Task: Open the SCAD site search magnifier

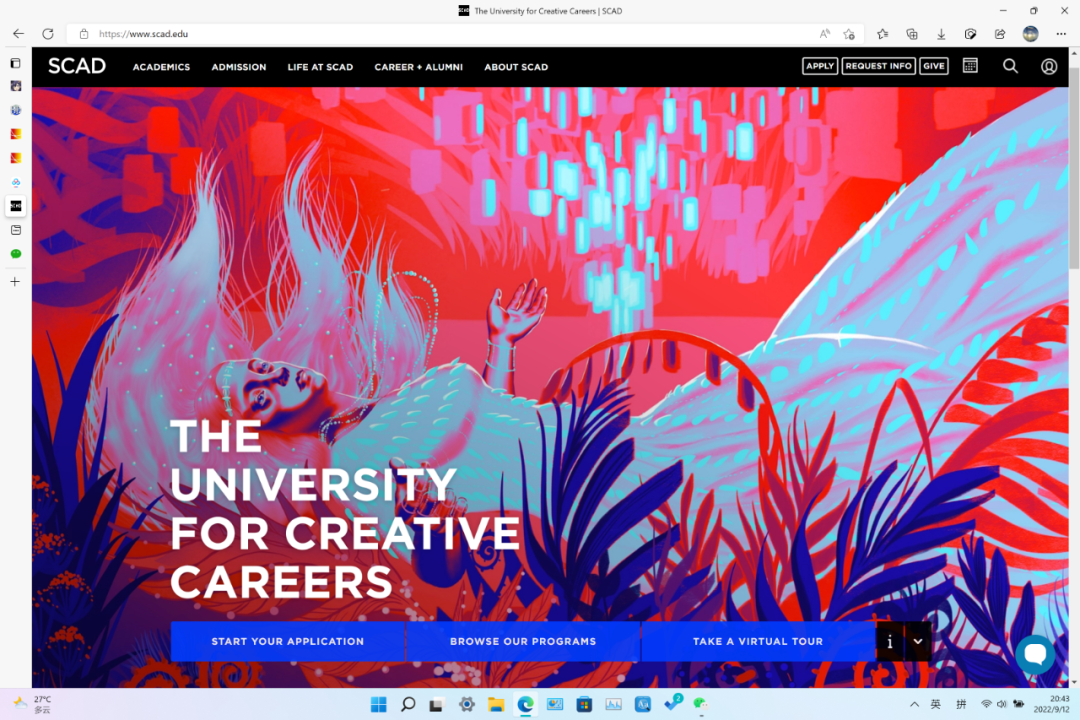Action: click(1010, 66)
